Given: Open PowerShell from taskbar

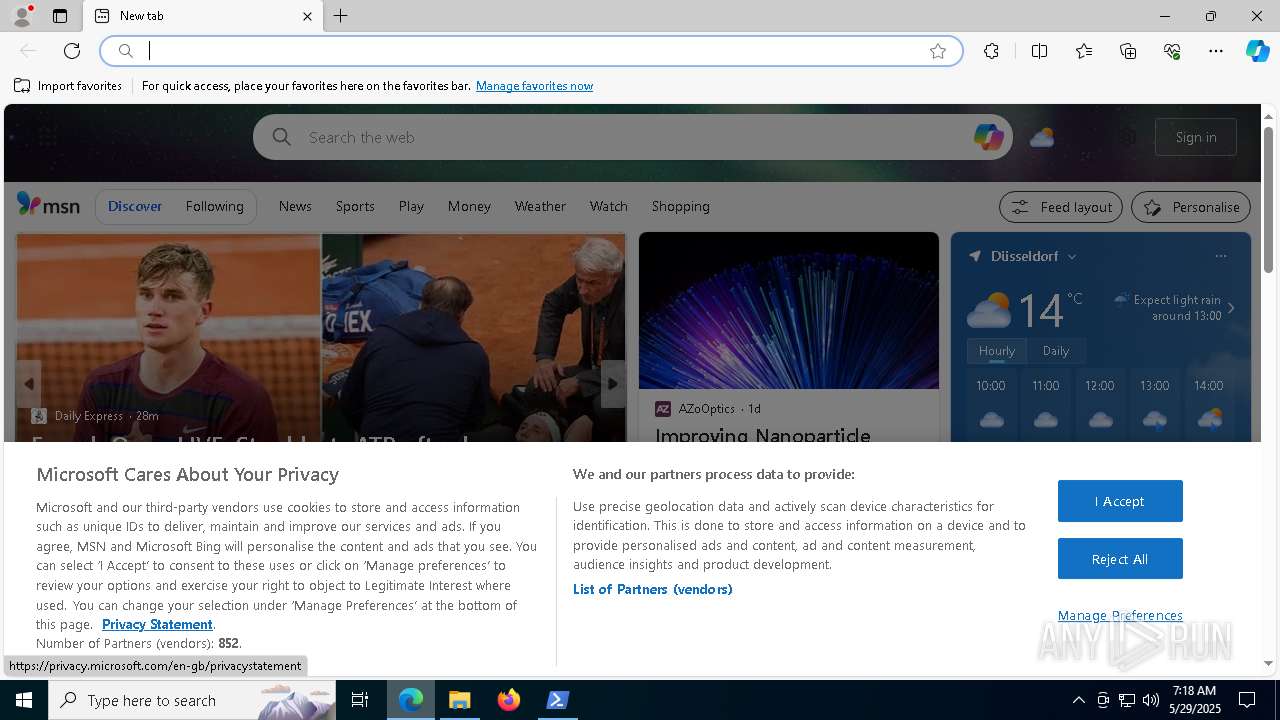Looking at the screenshot, I should [x=558, y=700].
